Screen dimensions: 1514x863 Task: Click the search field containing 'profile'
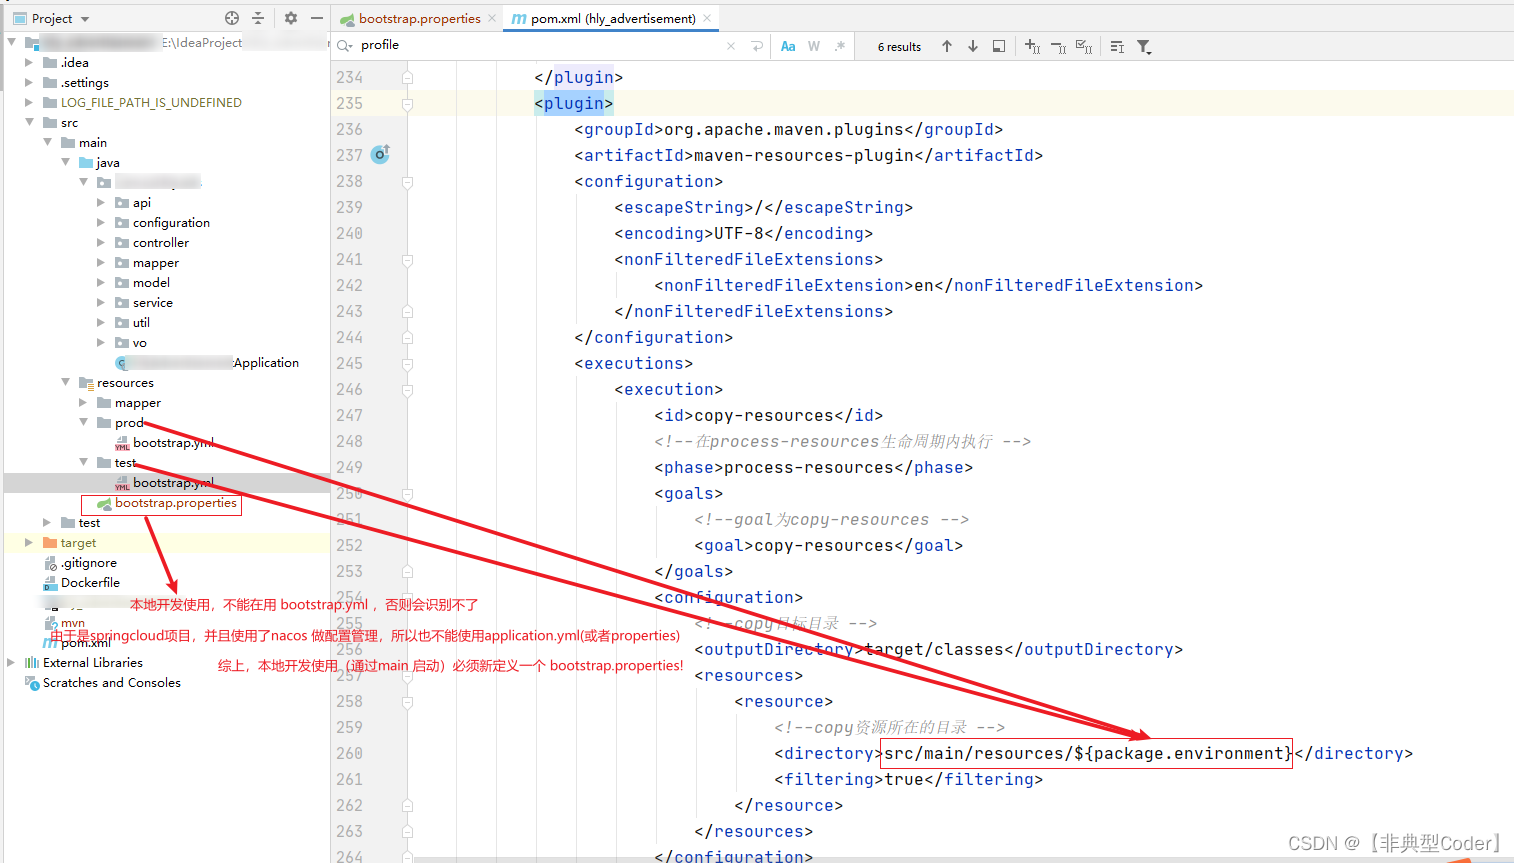click(x=450, y=45)
